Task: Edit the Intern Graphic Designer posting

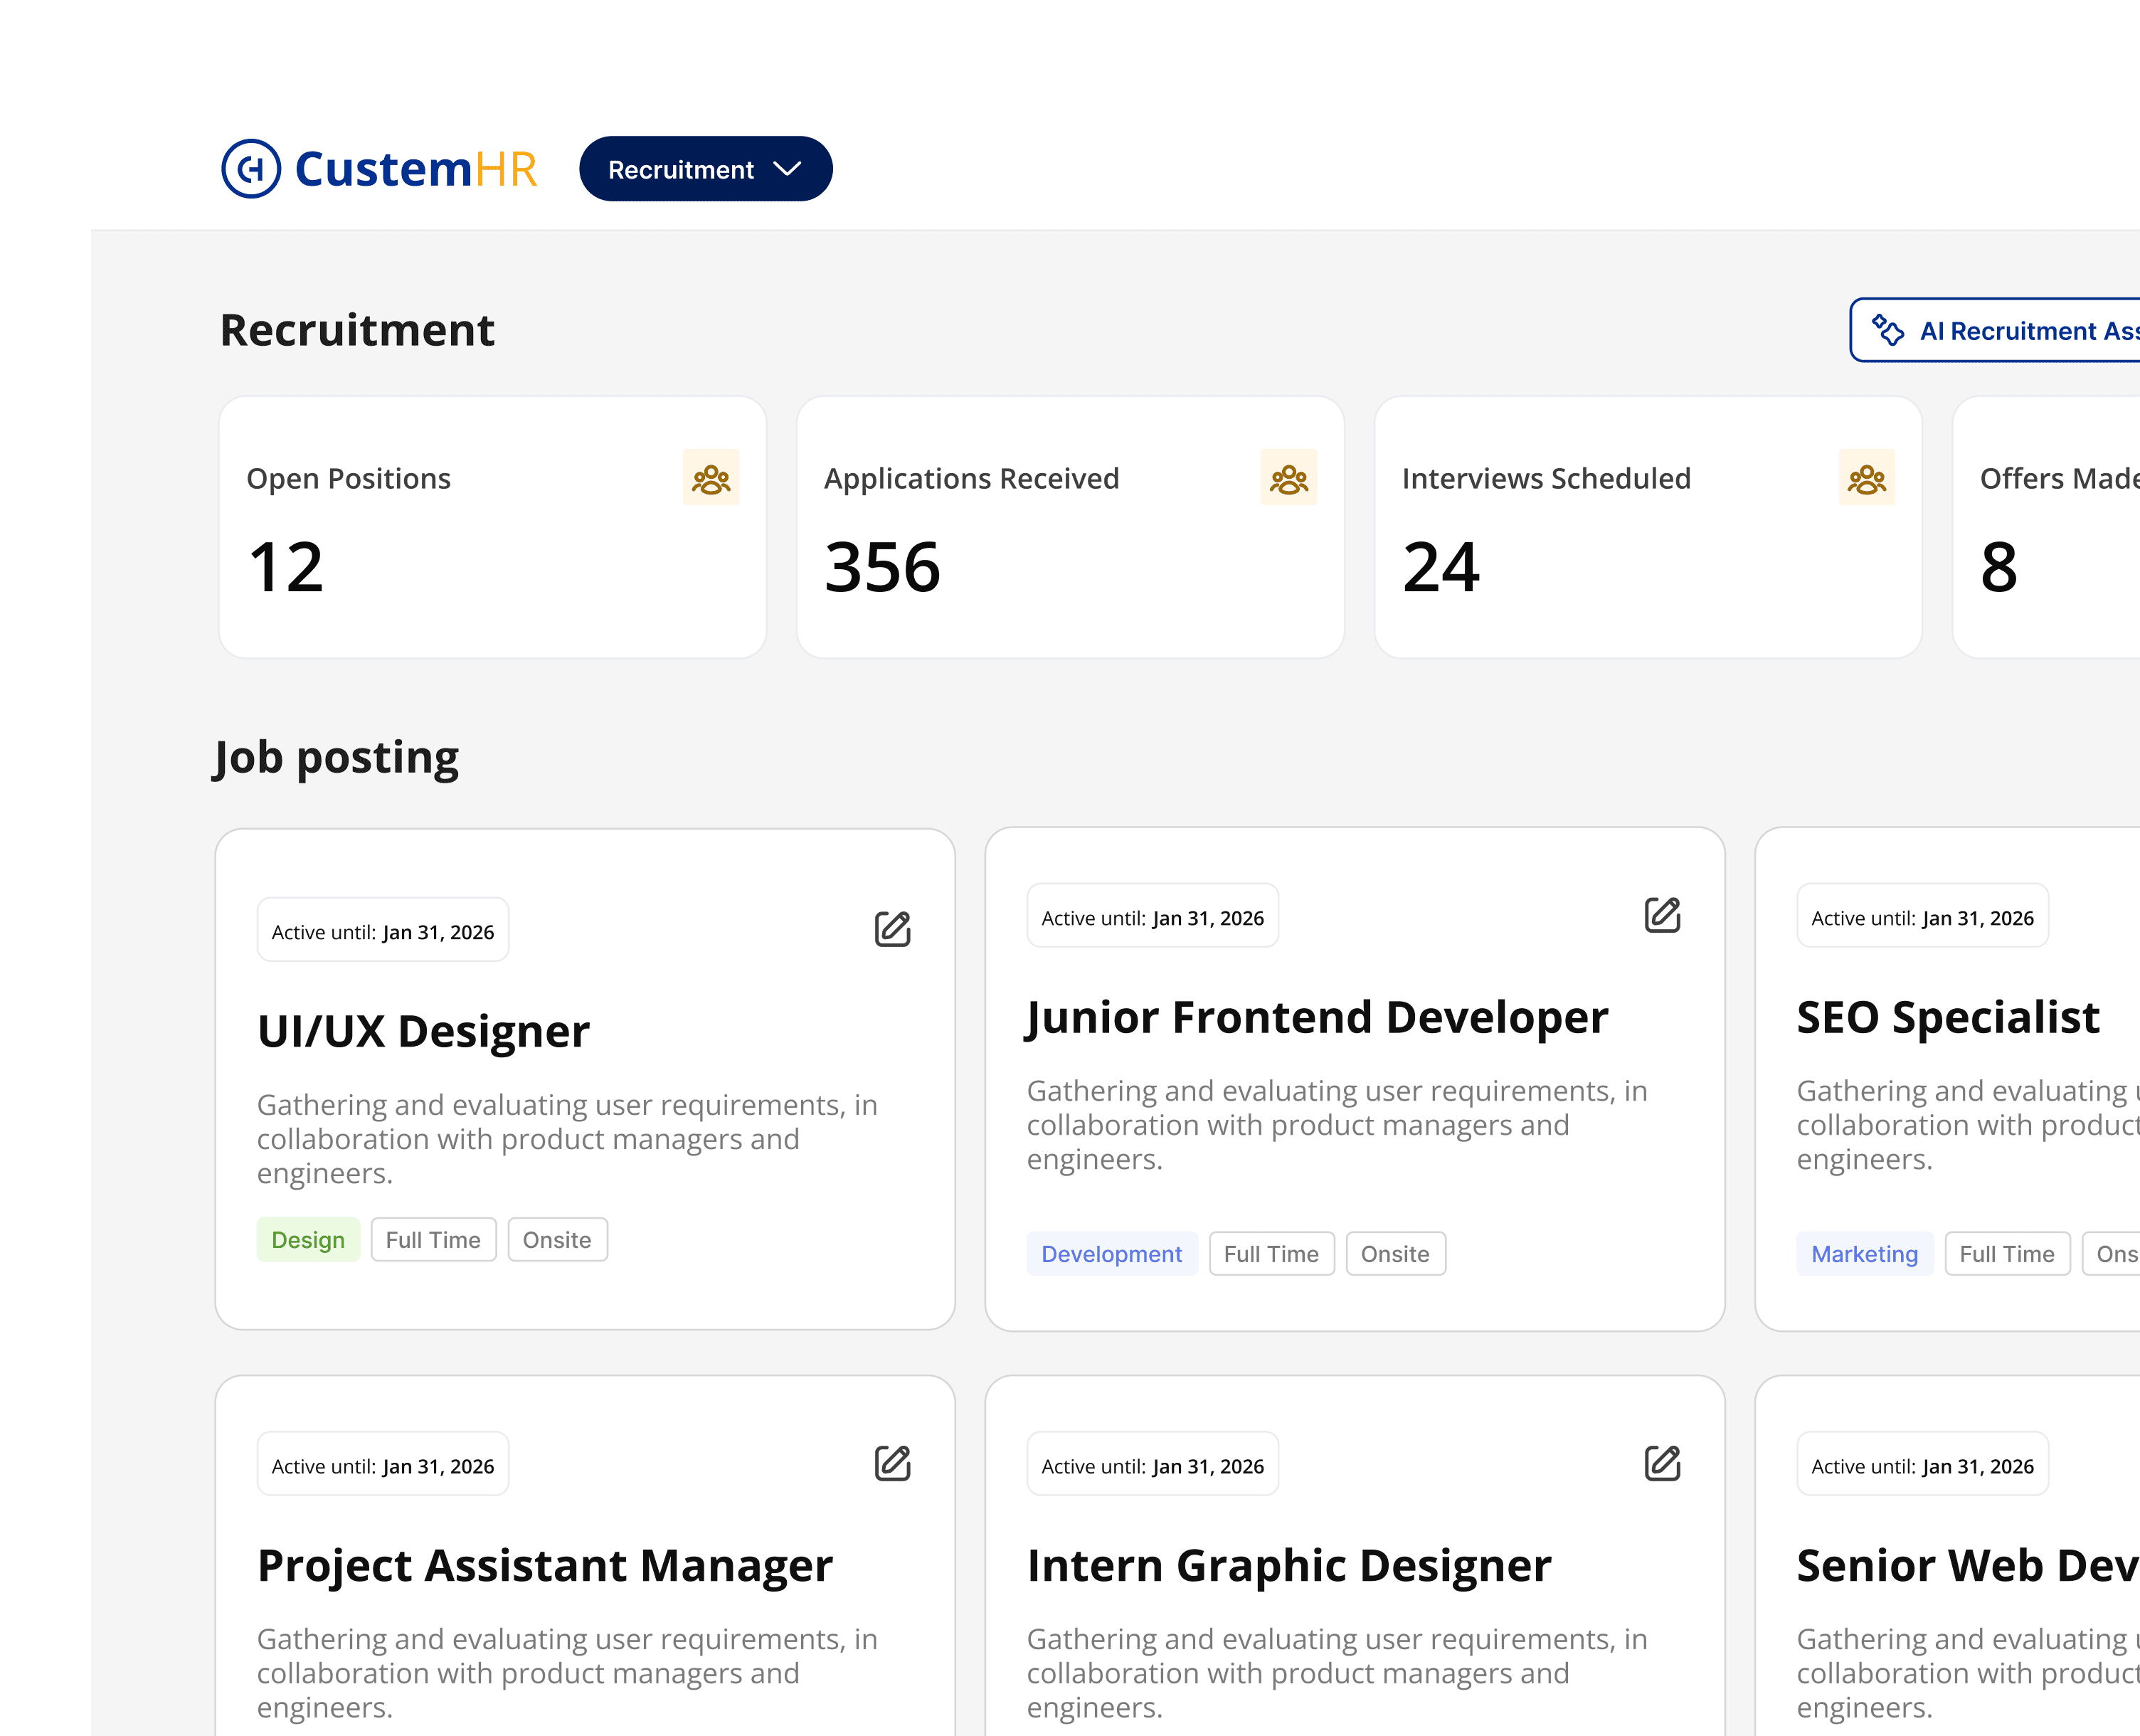Action: [1662, 1463]
